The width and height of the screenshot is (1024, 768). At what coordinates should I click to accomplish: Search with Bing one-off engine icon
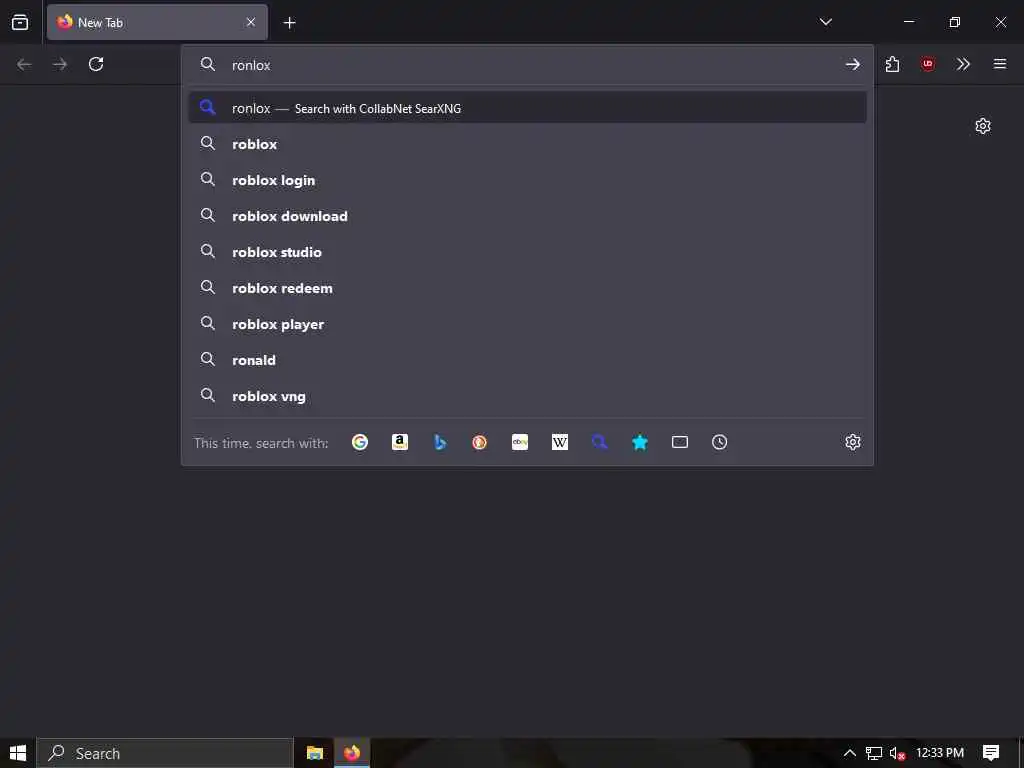click(x=440, y=442)
